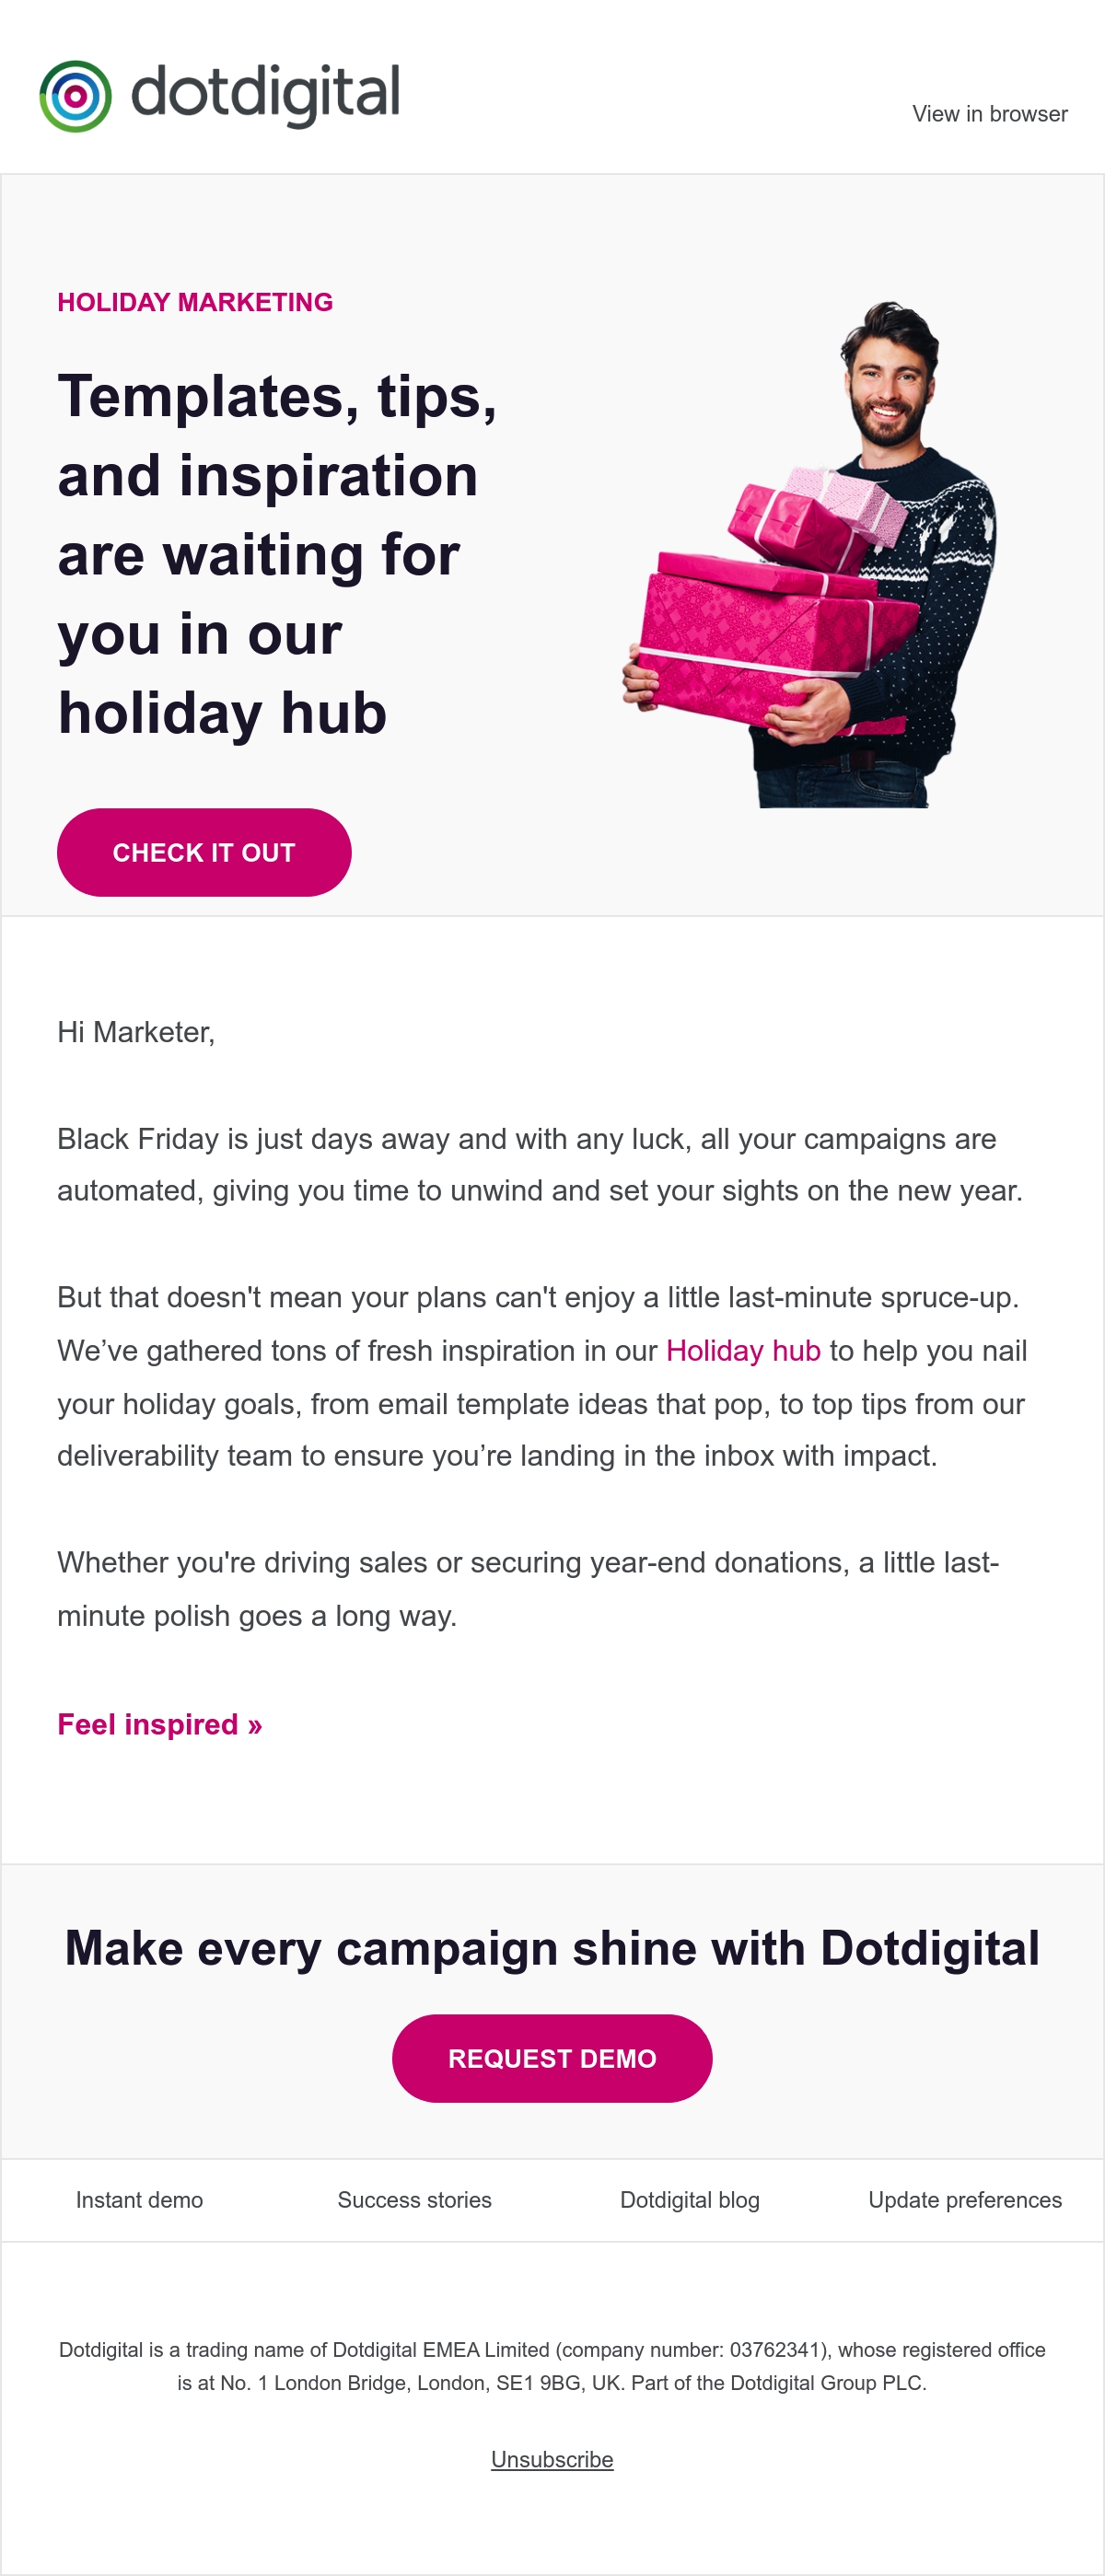1105x2576 pixels.
Task: Click the HOLIDAY MARKETING label
Action: [195, 302]
